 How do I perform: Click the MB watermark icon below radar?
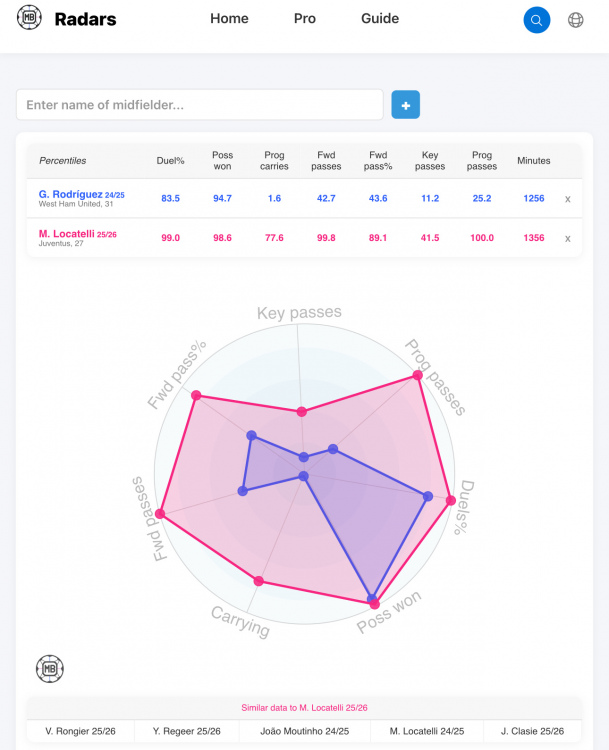50,668
